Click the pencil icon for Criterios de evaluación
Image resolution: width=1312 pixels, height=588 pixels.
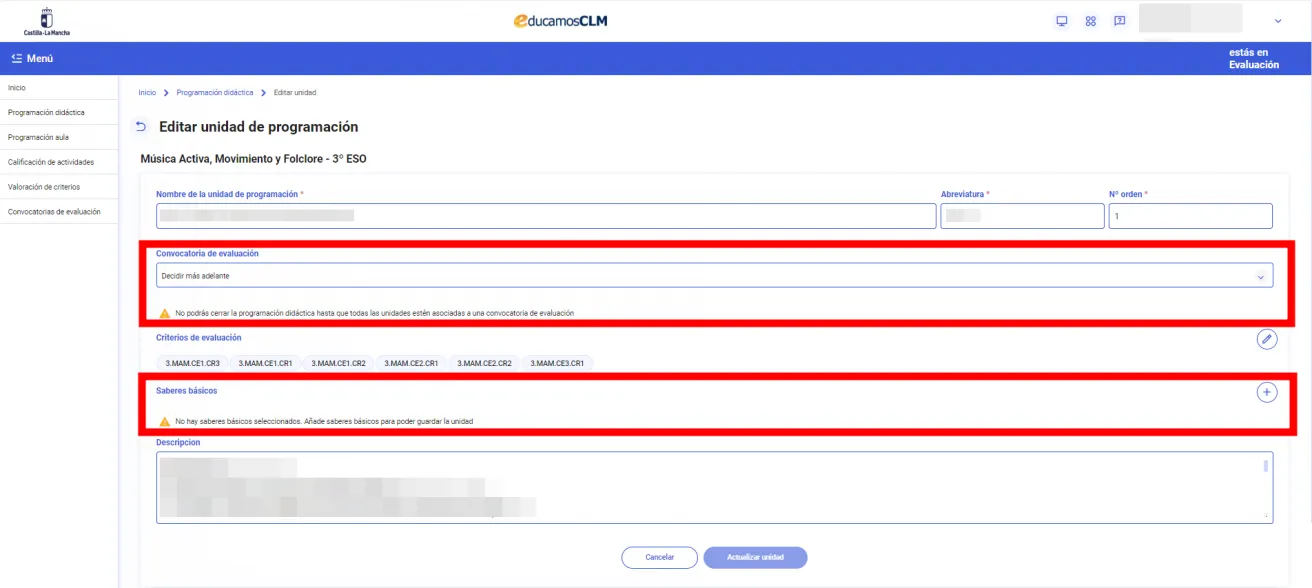click(1266, 339)
